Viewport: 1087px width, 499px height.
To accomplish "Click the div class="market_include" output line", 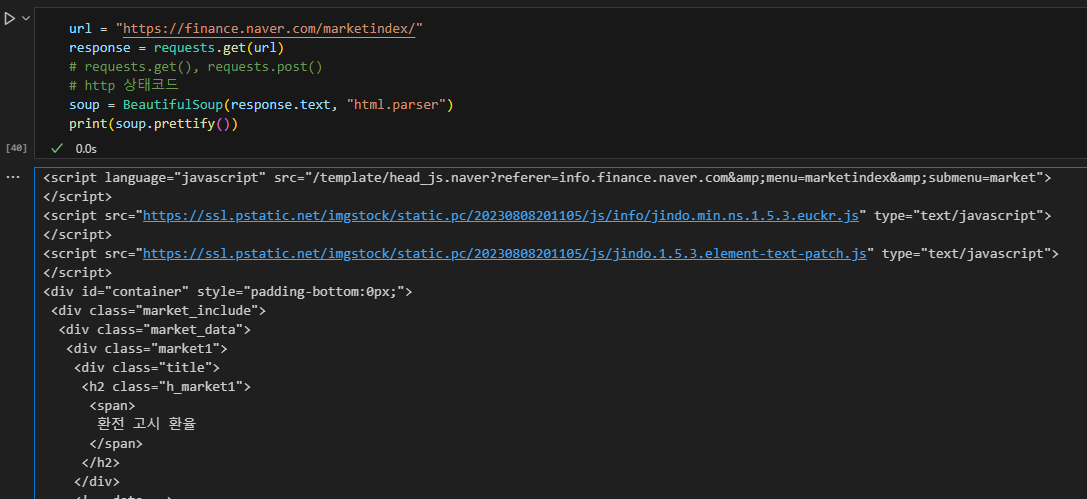I will coord(158,310).
